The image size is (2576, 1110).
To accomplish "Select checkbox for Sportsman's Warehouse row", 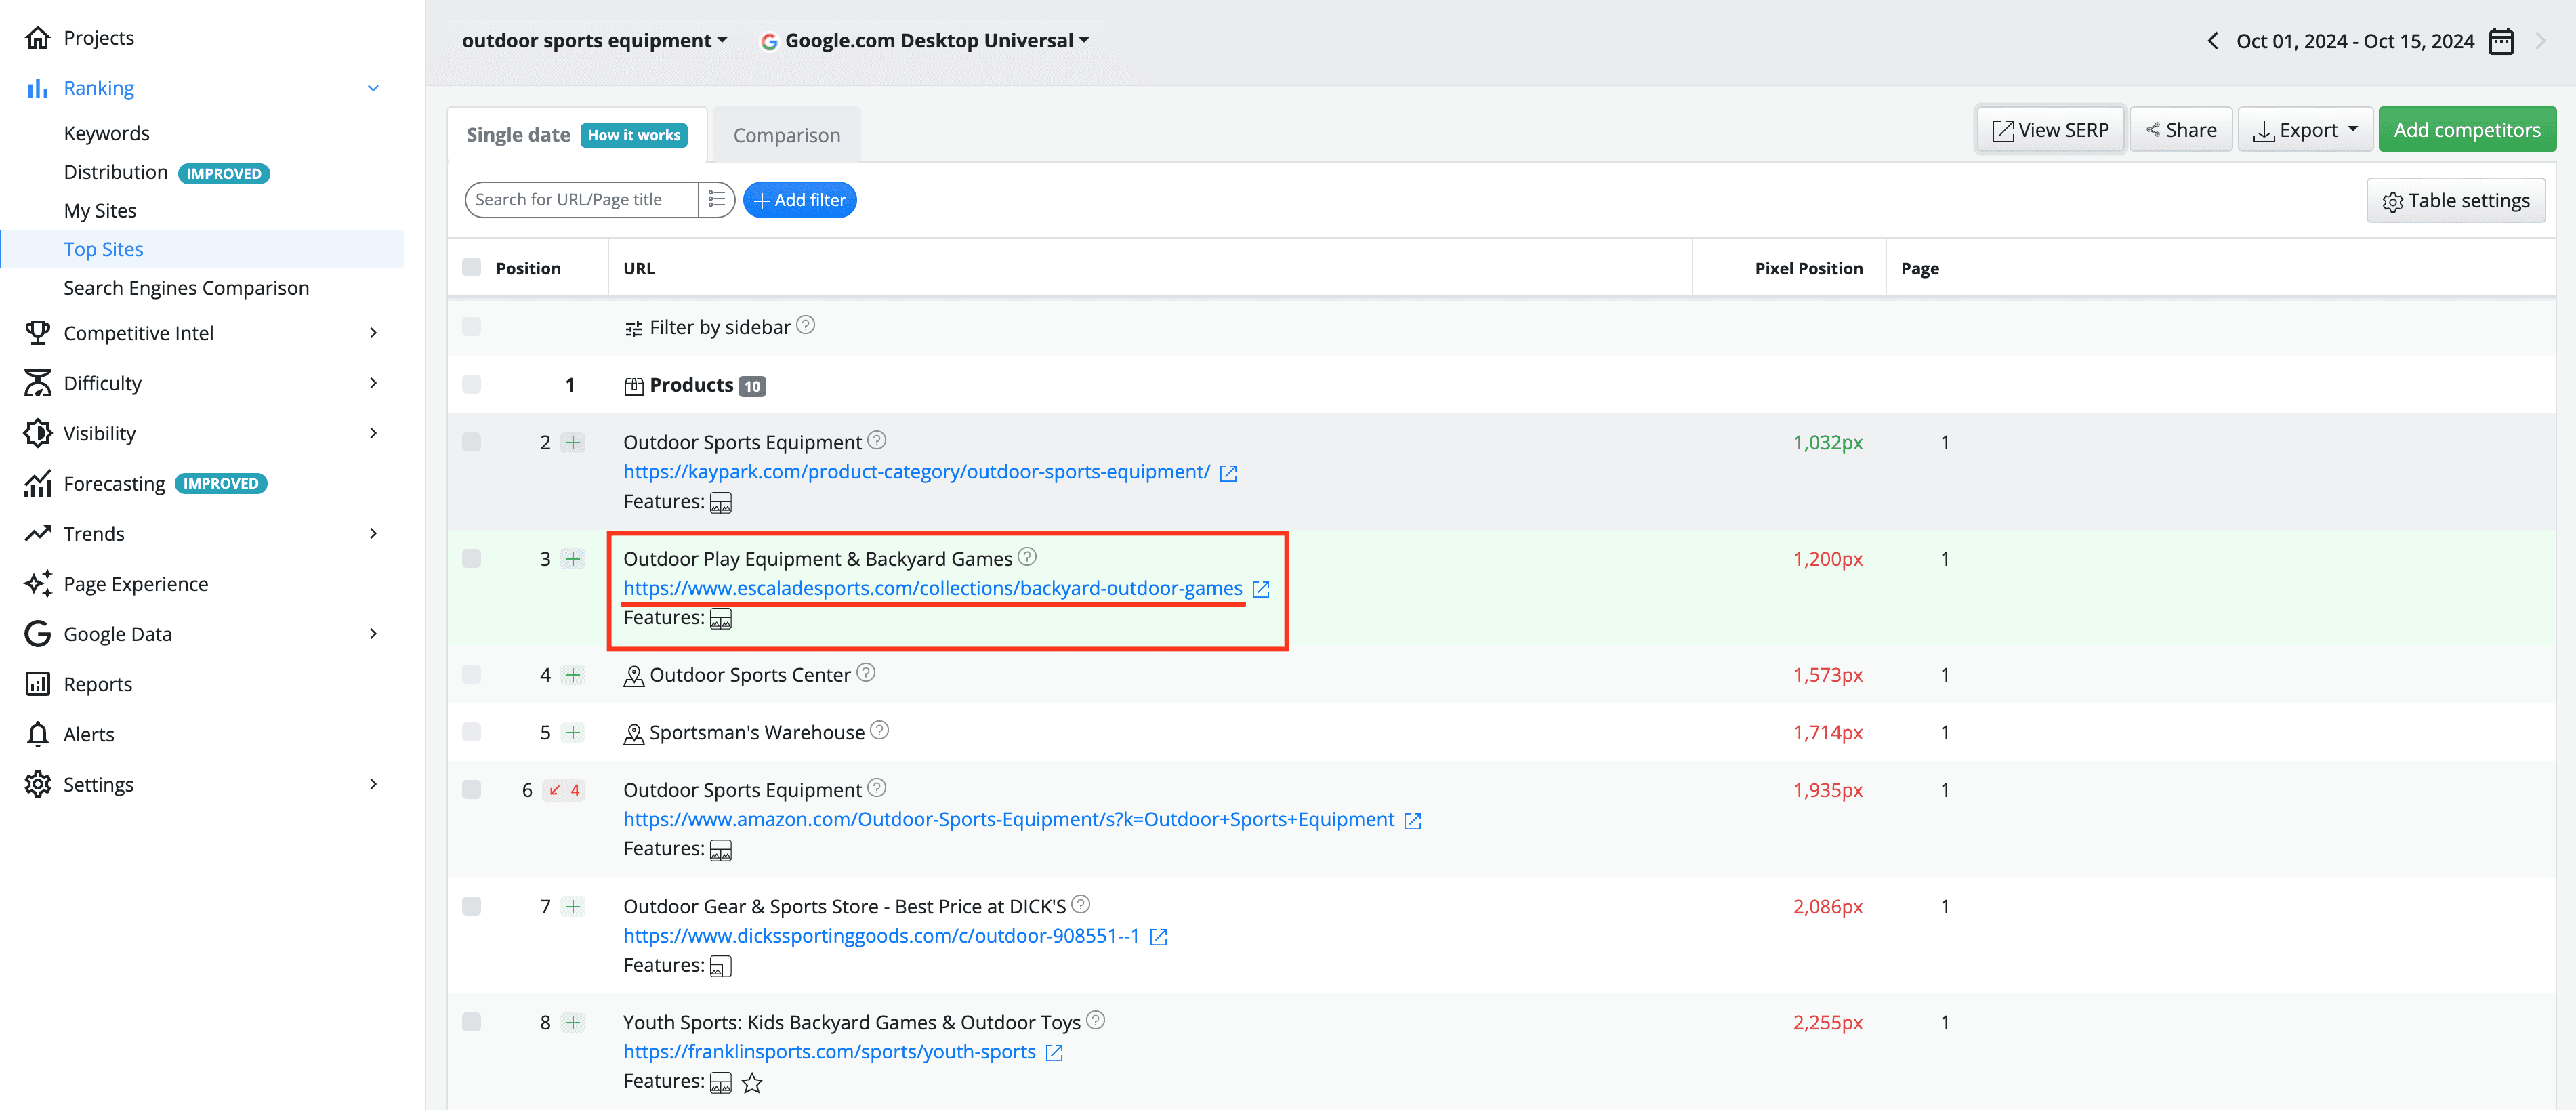I will coord(472,732).
